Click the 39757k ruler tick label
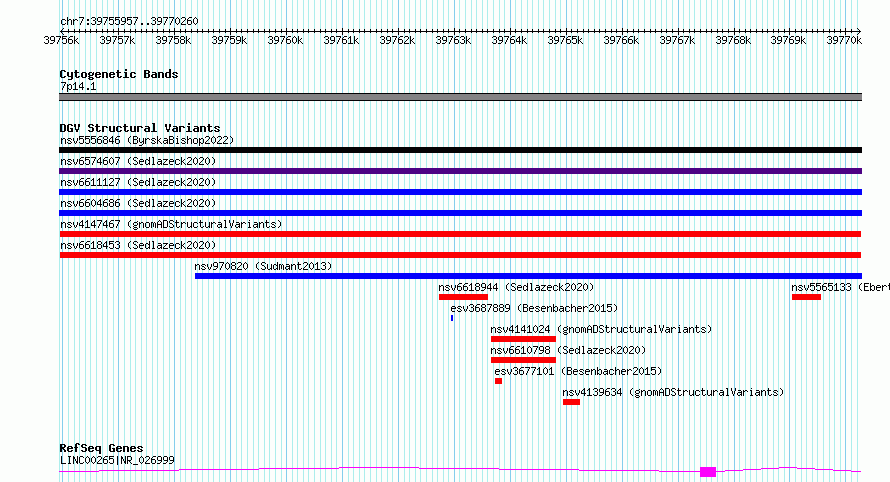The width and height of the screenshot is (890, 482). [x=117, y=40]
